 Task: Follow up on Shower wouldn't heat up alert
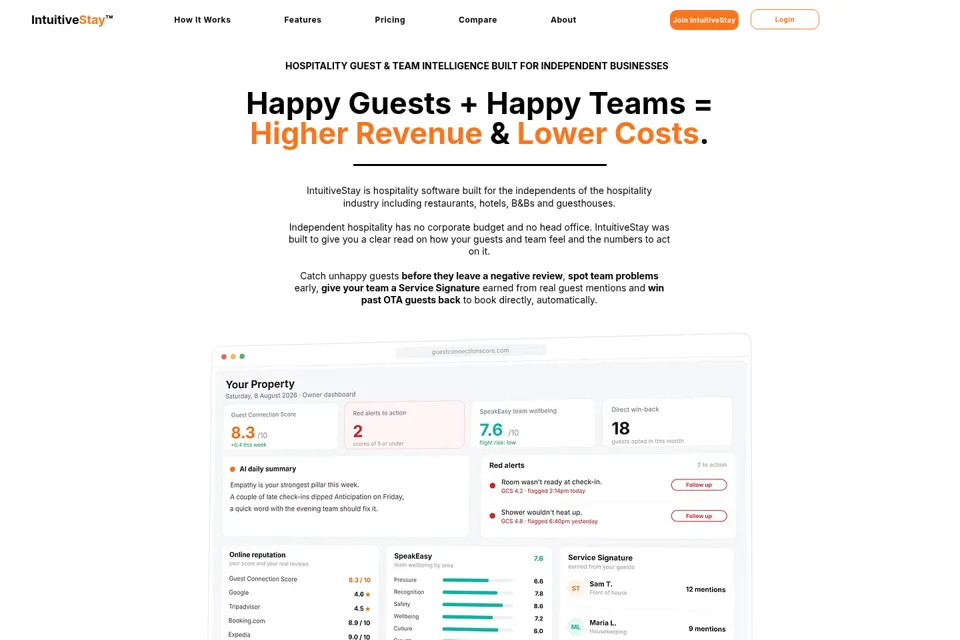point(699,516)
